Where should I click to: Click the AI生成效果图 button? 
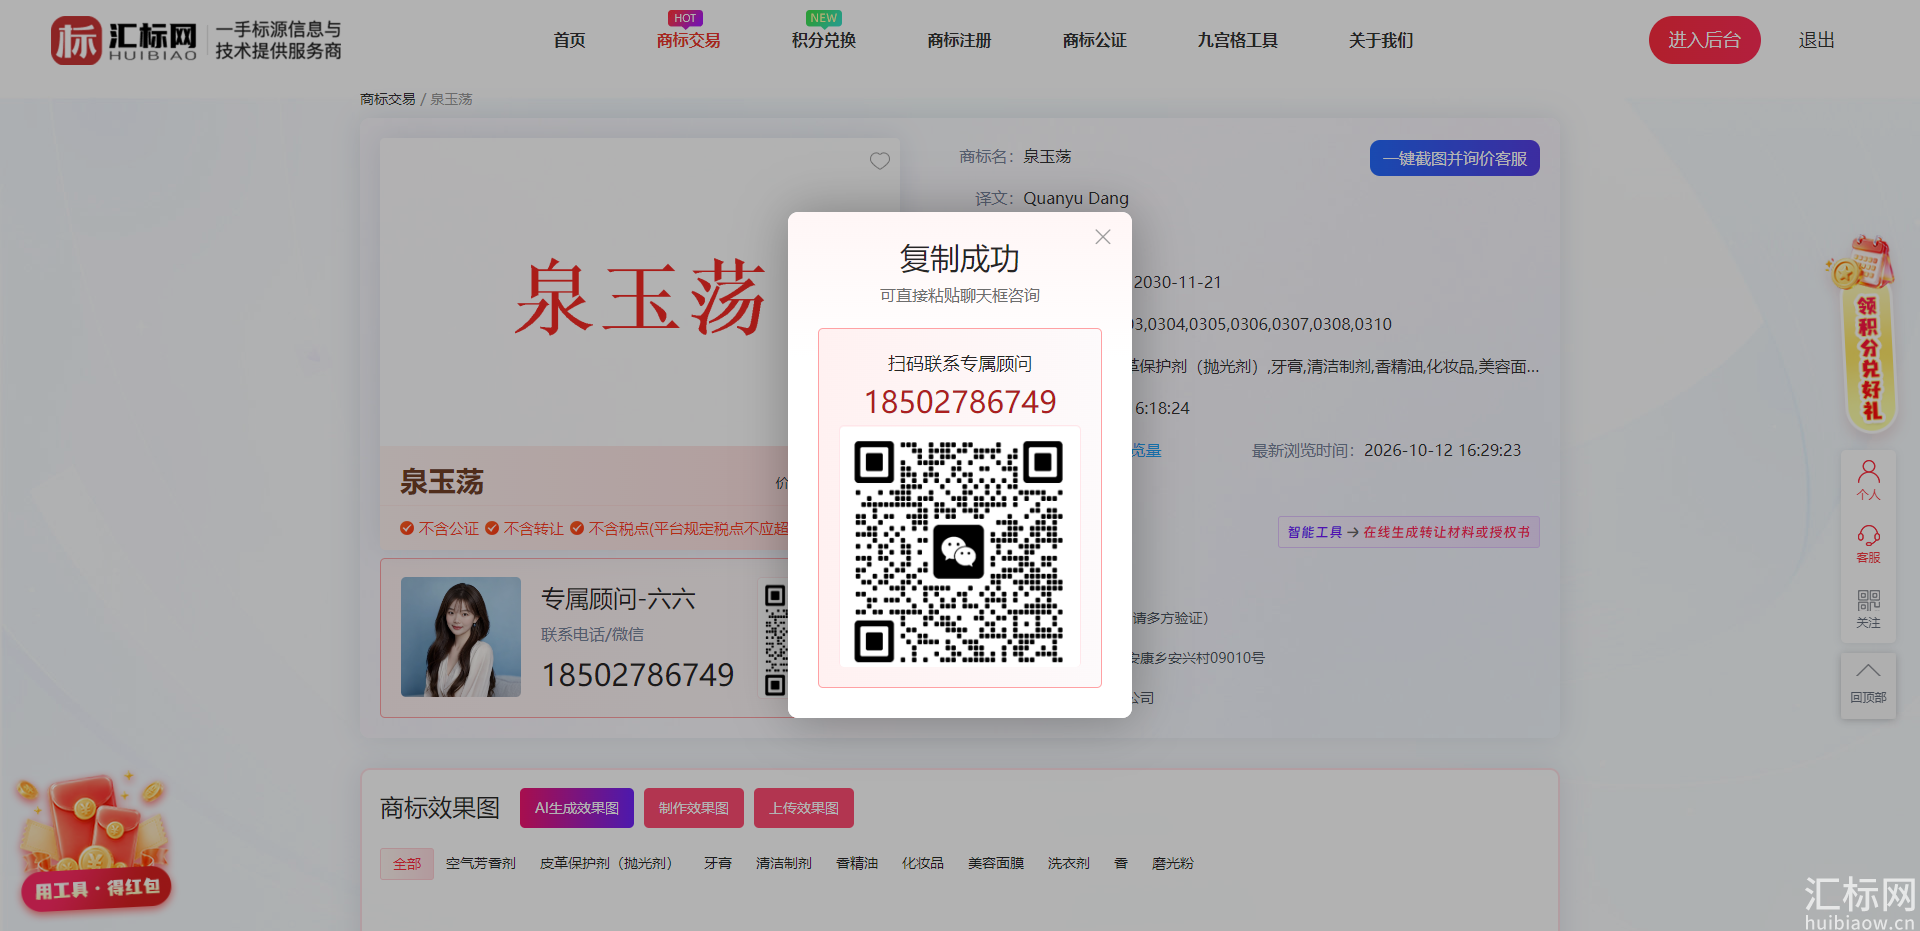(577, 808)
